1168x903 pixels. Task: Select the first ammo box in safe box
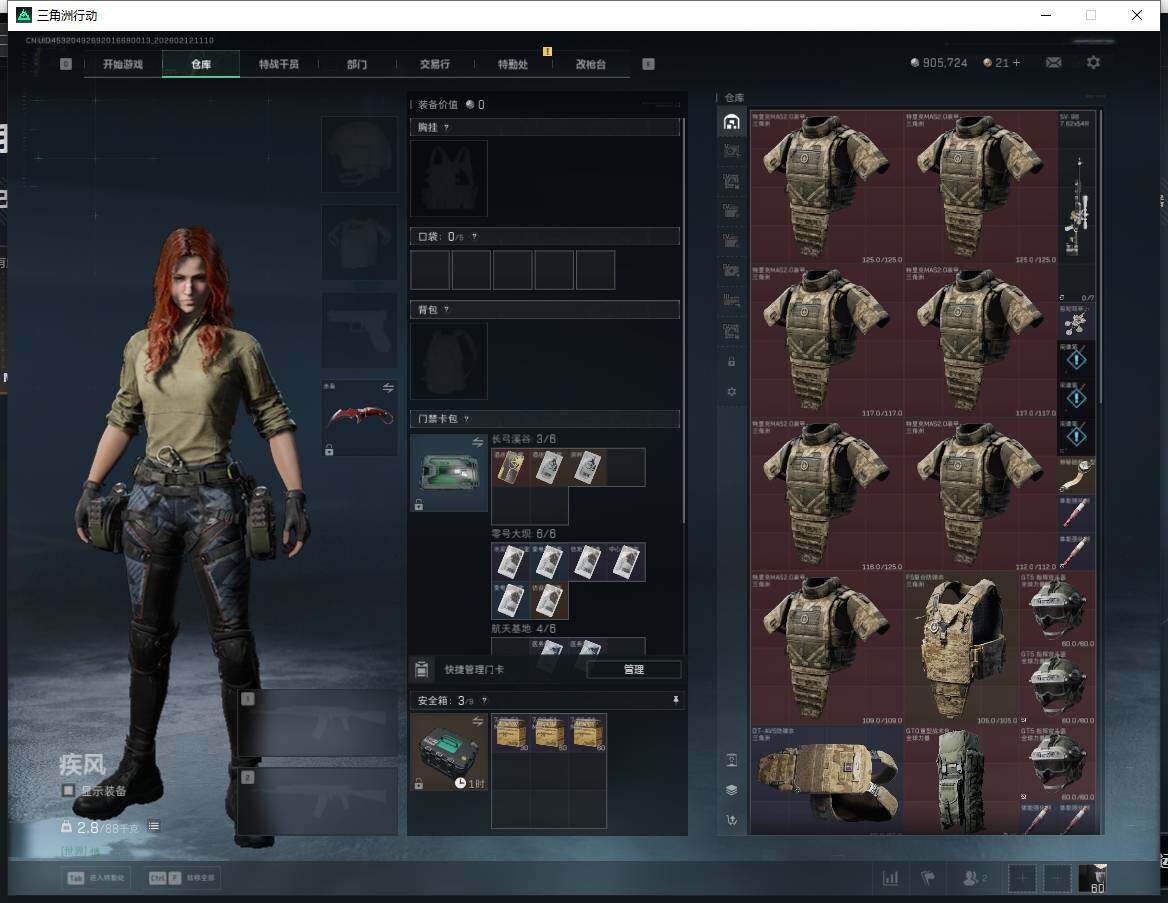coord(511,732)
